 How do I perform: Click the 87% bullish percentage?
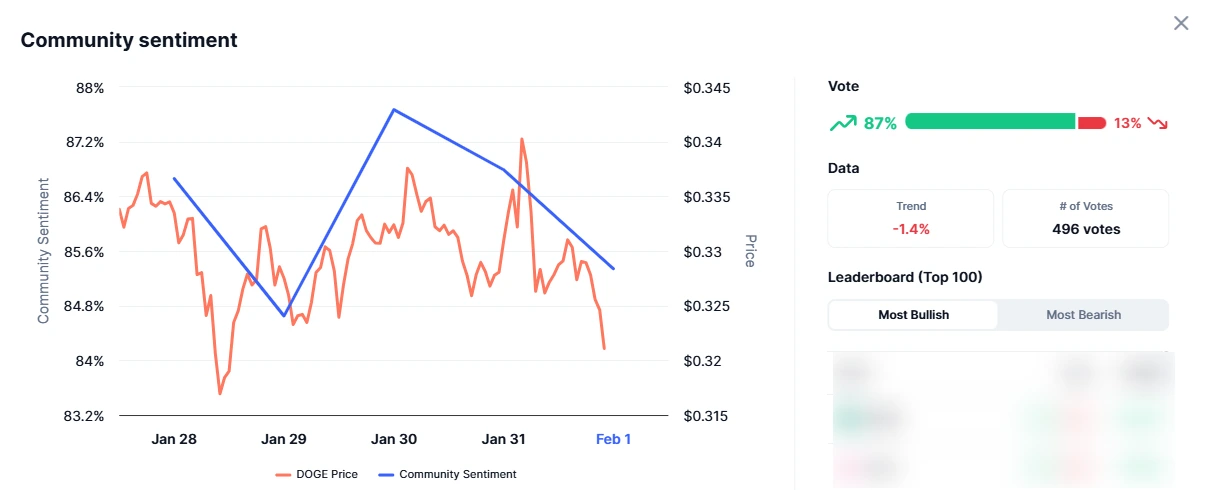880,123
